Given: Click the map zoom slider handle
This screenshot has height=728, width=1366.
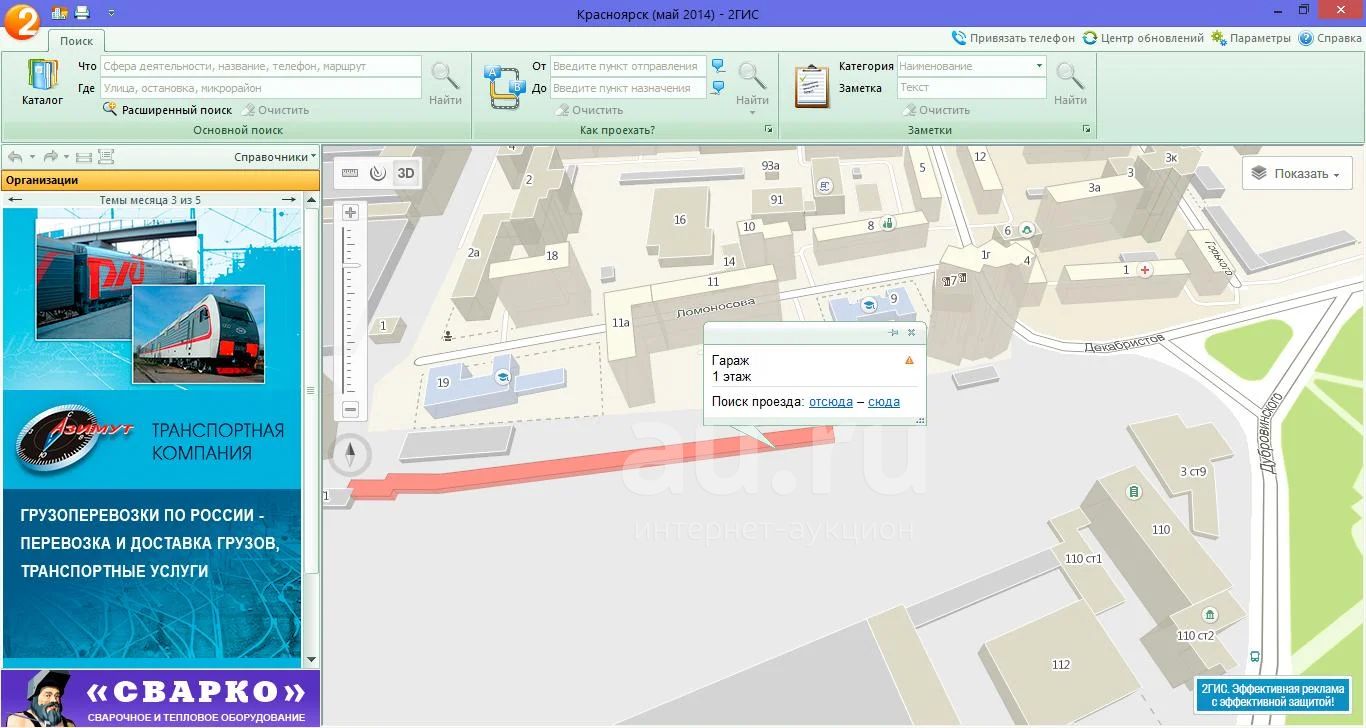Looking at the screenshot, I should (x=350, y=266).
